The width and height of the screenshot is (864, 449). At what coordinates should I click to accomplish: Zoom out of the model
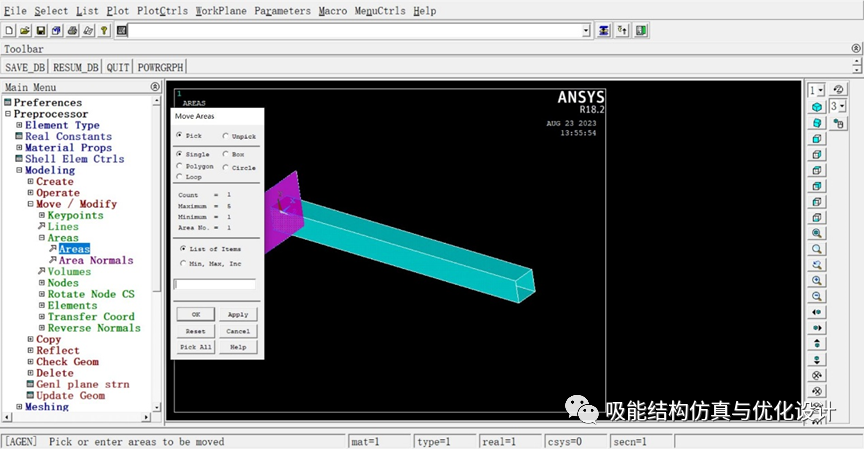click(x=817, y=296)
